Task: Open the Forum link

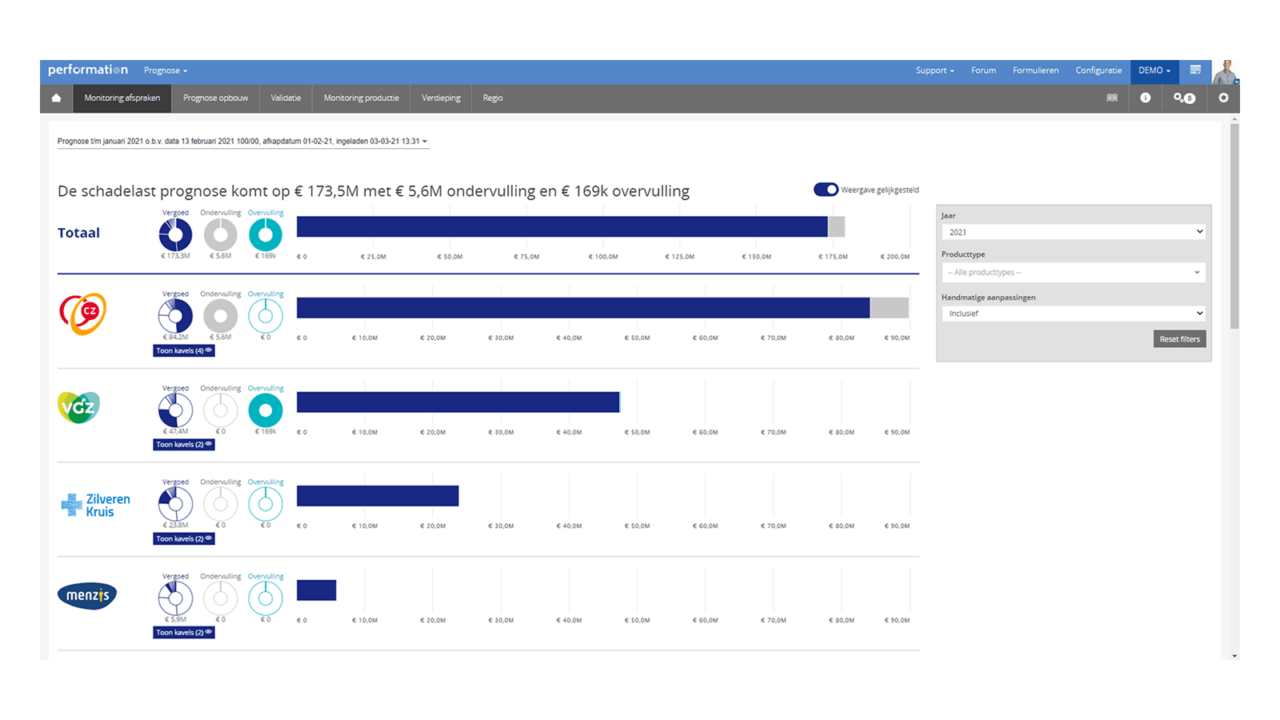Action: [983, 70]
